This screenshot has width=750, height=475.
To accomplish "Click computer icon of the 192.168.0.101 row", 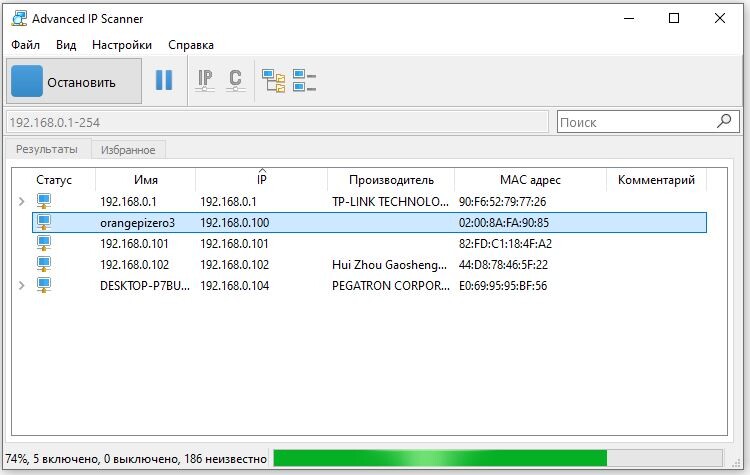I will point(44,243).
